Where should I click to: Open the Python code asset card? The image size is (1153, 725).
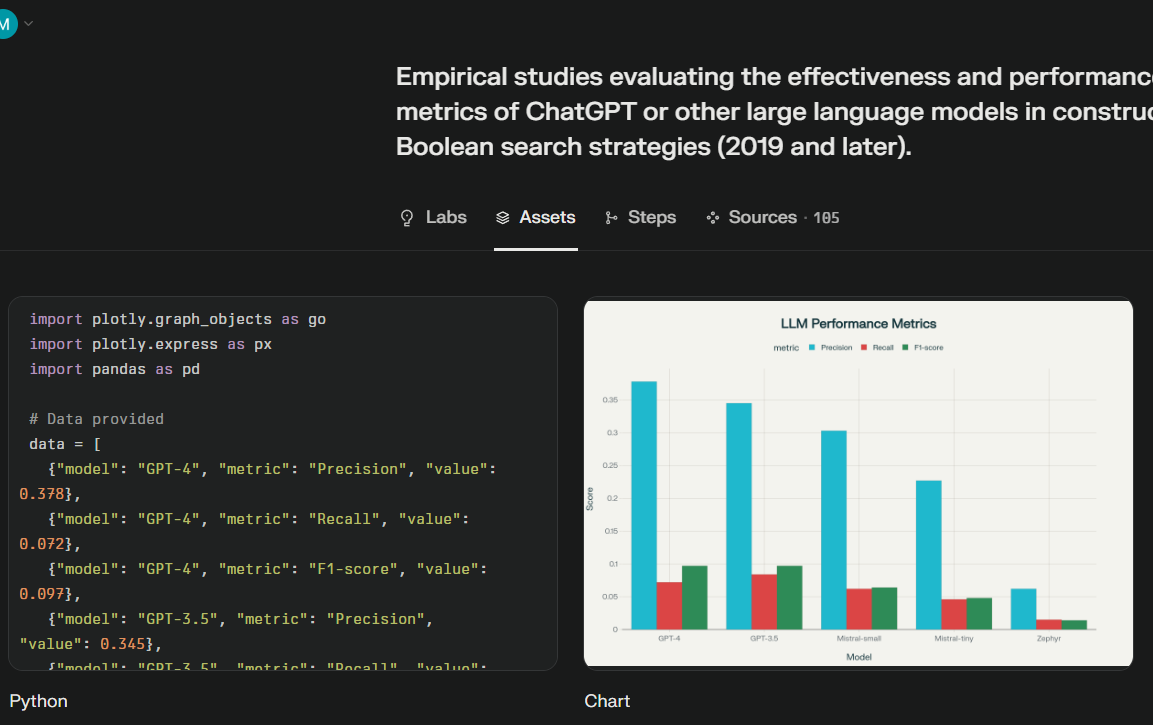coord(283,483)
